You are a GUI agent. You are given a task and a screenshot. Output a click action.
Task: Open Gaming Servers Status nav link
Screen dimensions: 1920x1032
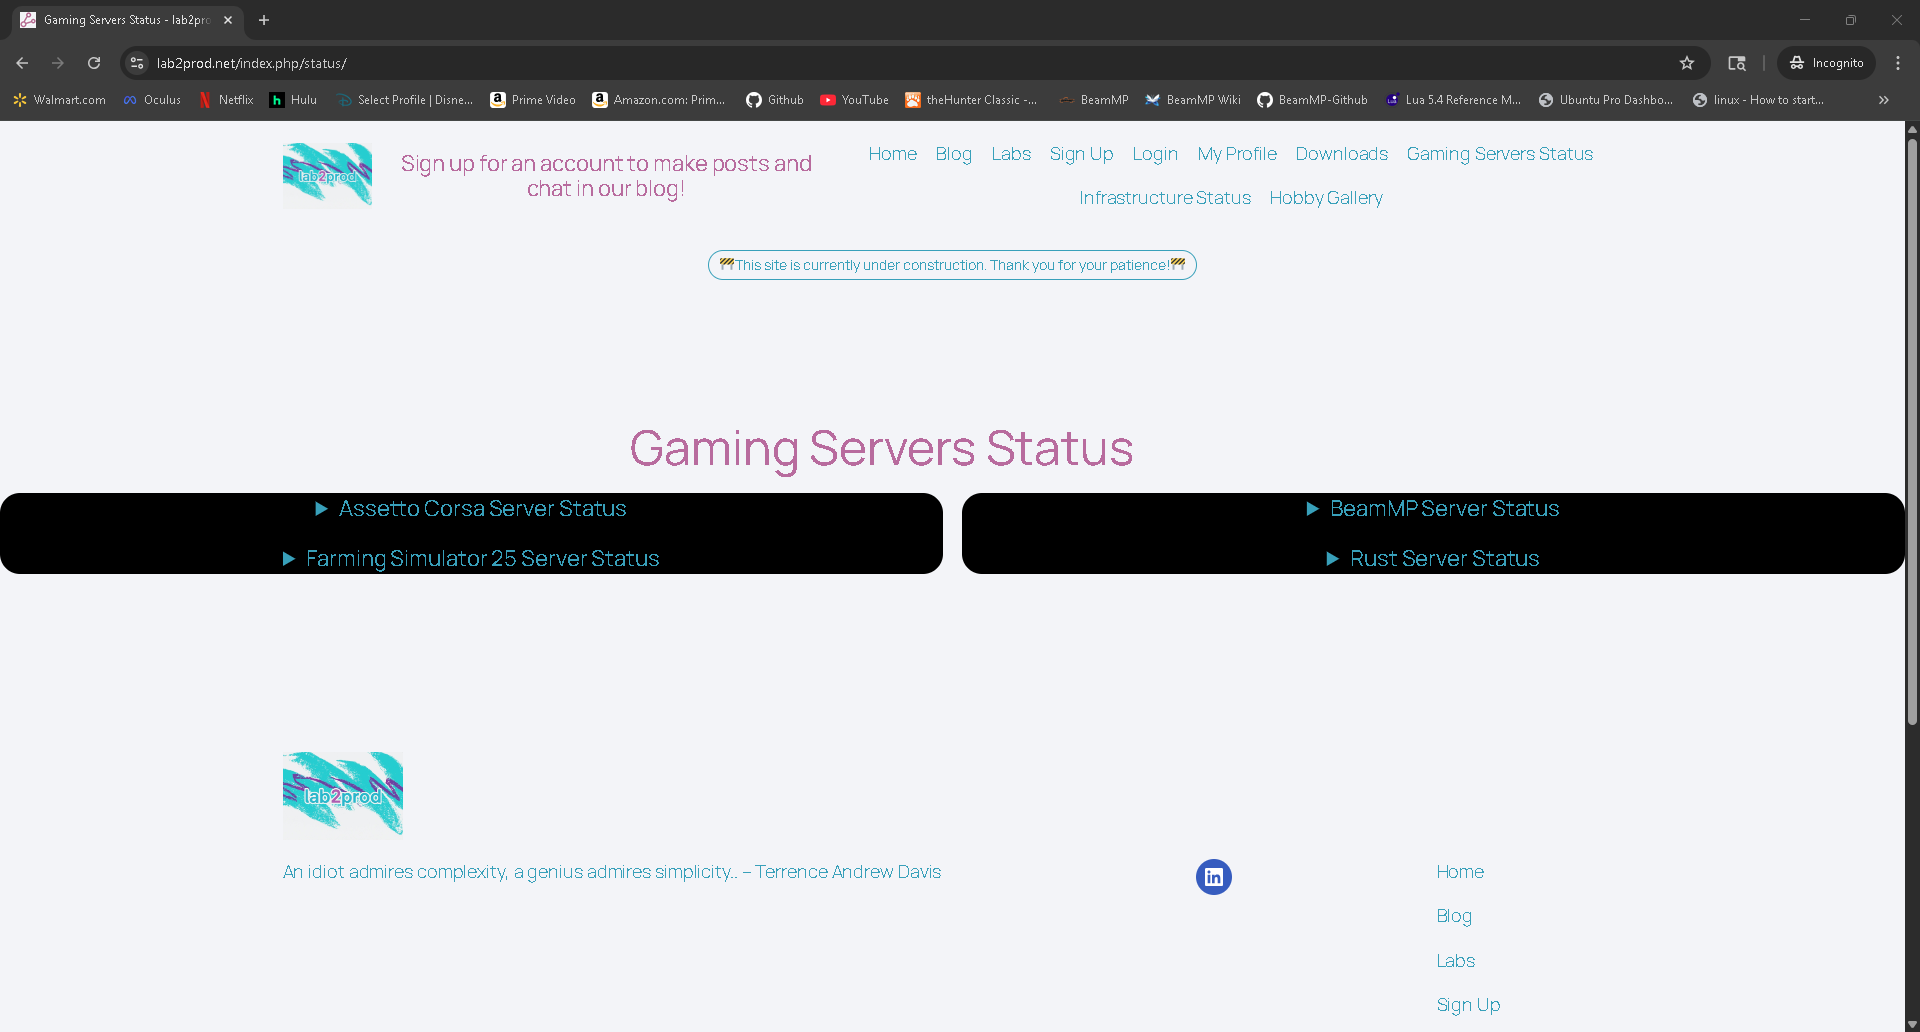(x=1500, y=154)
